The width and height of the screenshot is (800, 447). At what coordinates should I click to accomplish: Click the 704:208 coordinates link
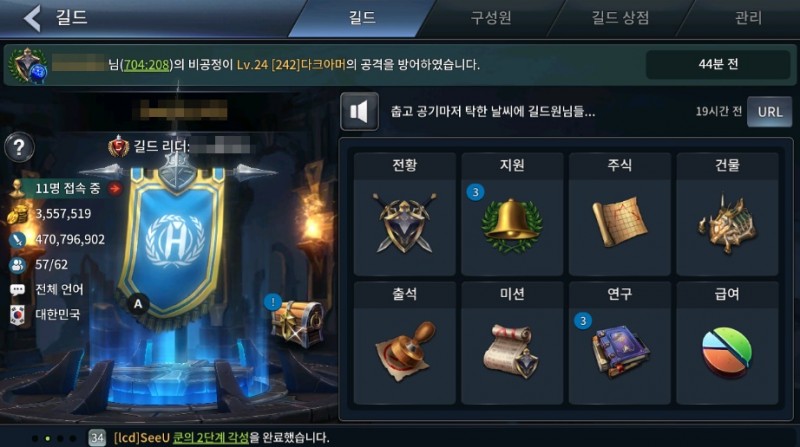[x=146, y=65]
